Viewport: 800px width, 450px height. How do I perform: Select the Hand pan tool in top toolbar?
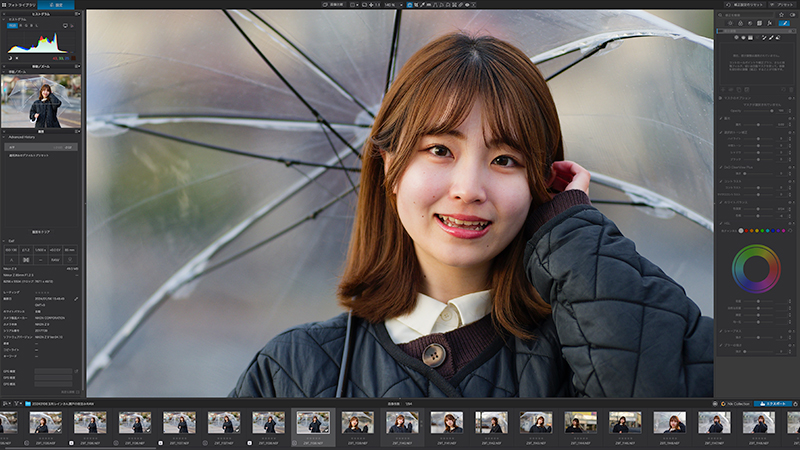410,5
